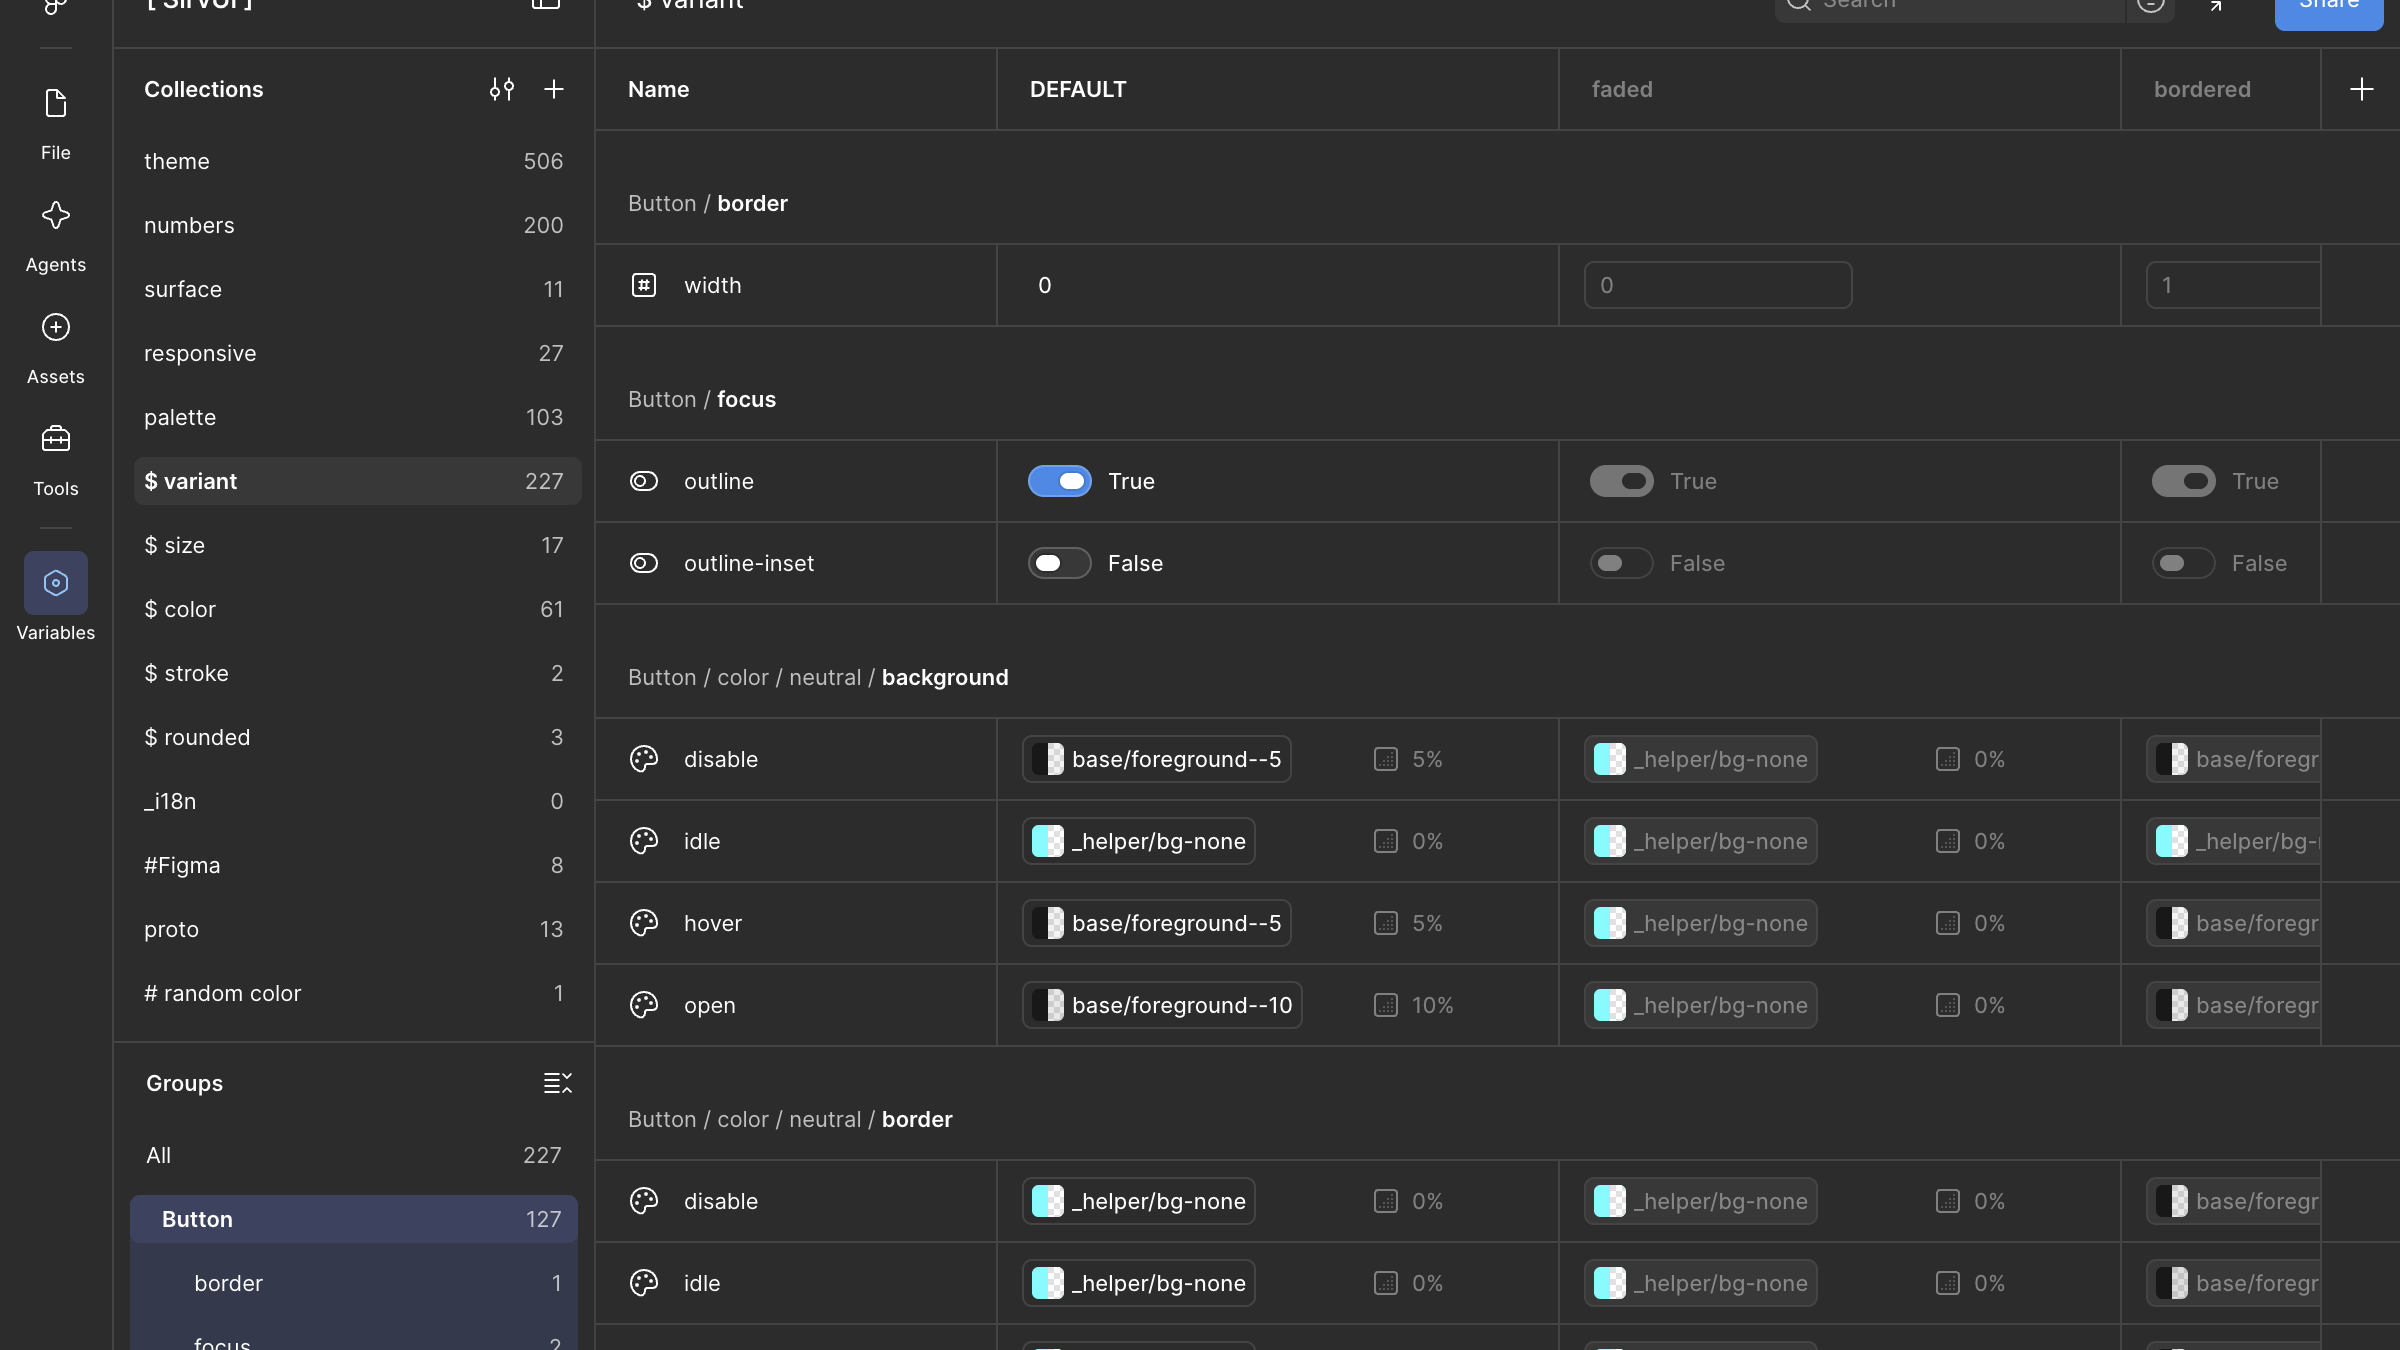Screen dimensions: 2400x1350
Task: Click the faded mode column header
Action: click(1839, 89)
